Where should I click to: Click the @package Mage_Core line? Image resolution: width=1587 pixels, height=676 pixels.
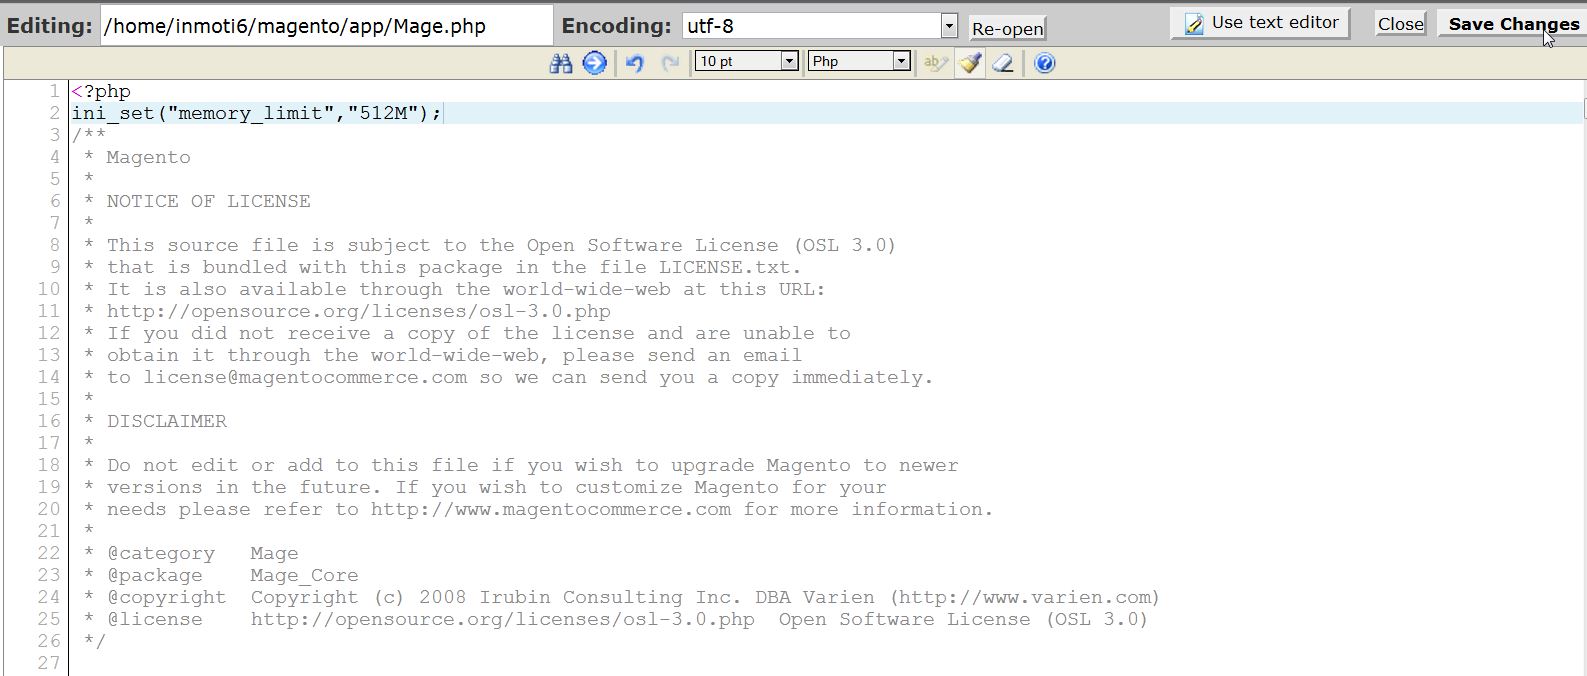click(221, 575)
